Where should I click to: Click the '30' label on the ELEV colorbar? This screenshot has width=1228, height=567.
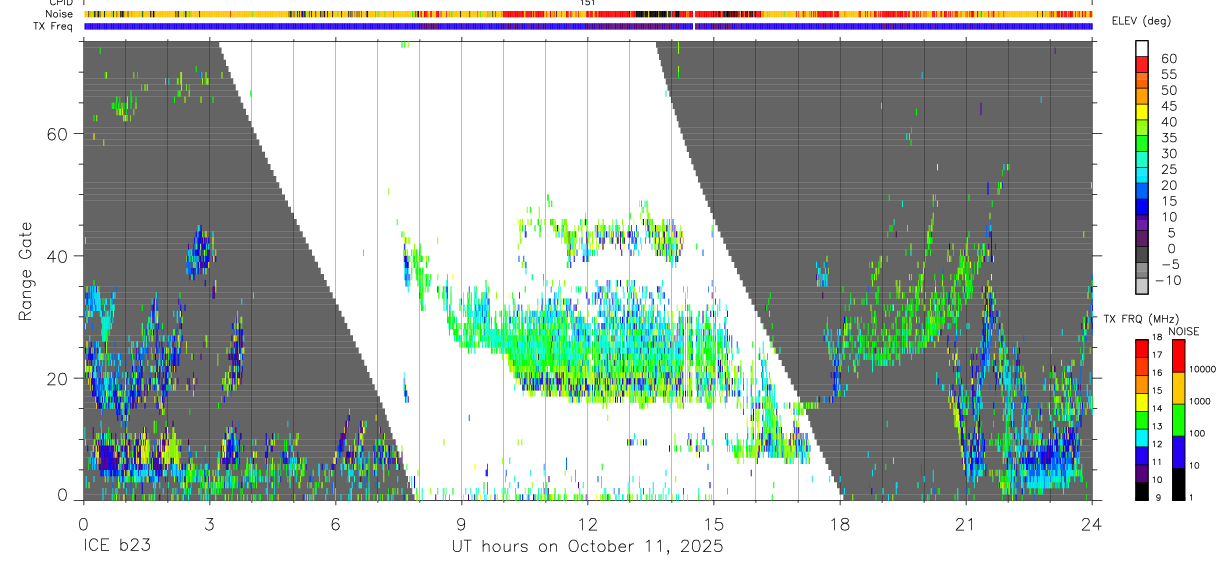[x=1167, y=153]
